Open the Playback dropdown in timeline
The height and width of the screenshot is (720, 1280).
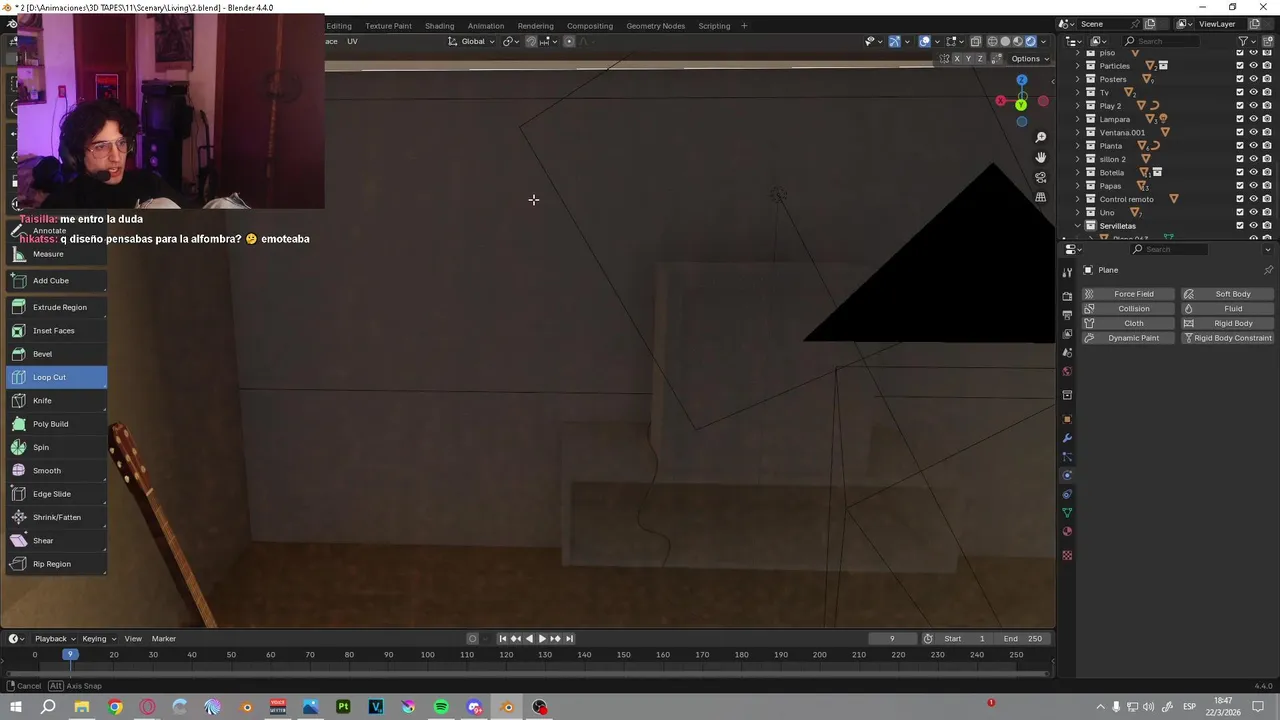click(55, 638)
